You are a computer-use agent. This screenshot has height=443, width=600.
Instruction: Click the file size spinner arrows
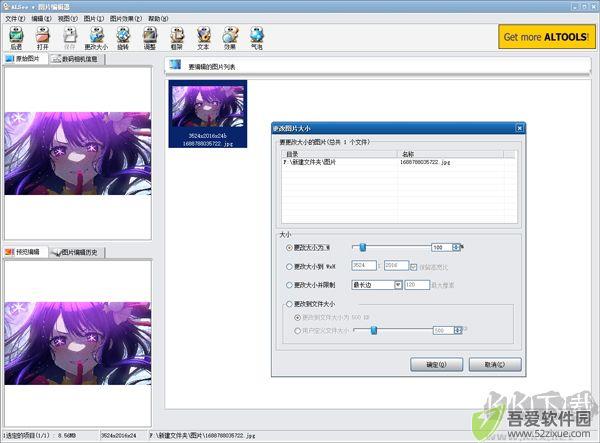(x=458, y=330)
